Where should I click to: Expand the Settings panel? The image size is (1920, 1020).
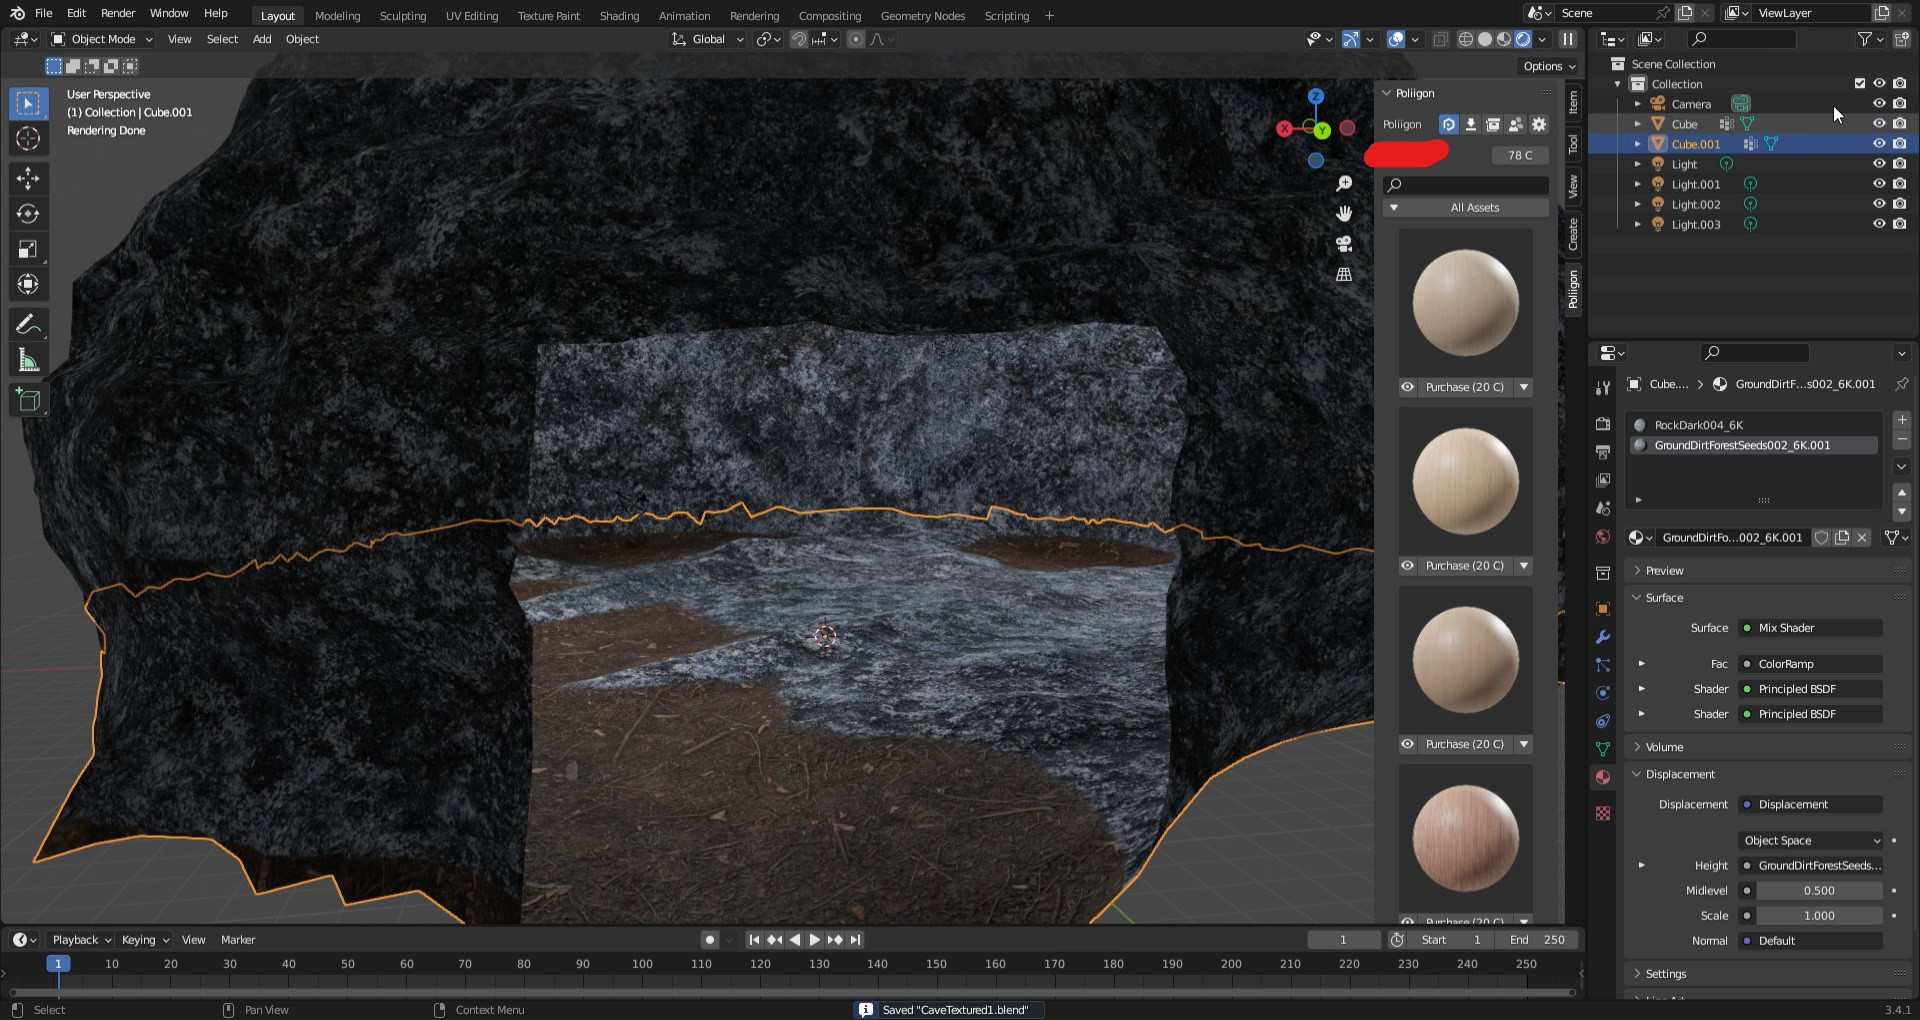point(1665,974)
